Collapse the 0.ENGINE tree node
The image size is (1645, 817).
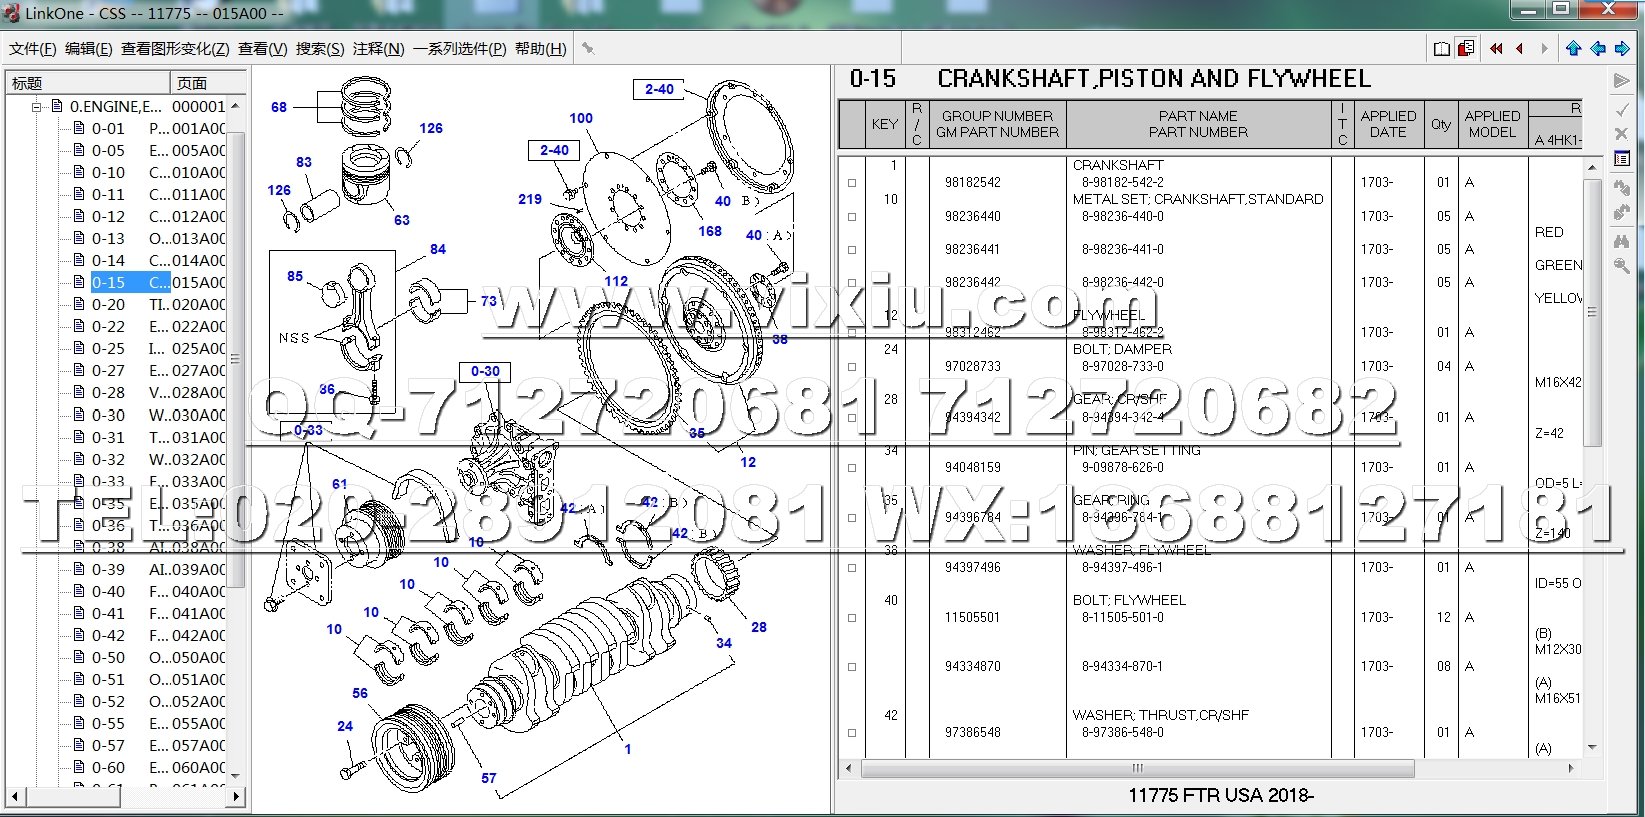(x=36, y=106)
